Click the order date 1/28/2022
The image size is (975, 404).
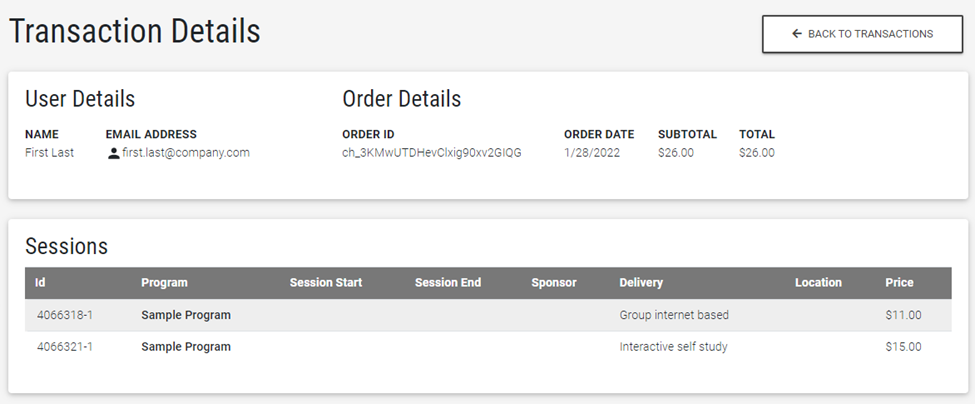click(592, 153)
